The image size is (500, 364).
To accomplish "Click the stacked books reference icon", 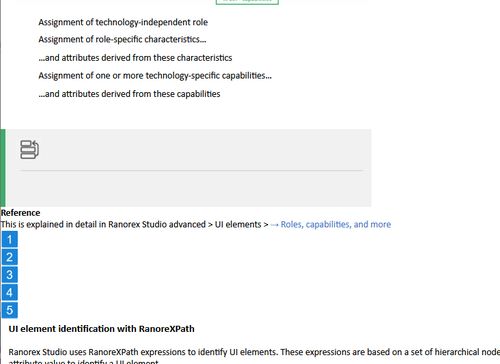I will pyautogui.click(x=29, y=150).
